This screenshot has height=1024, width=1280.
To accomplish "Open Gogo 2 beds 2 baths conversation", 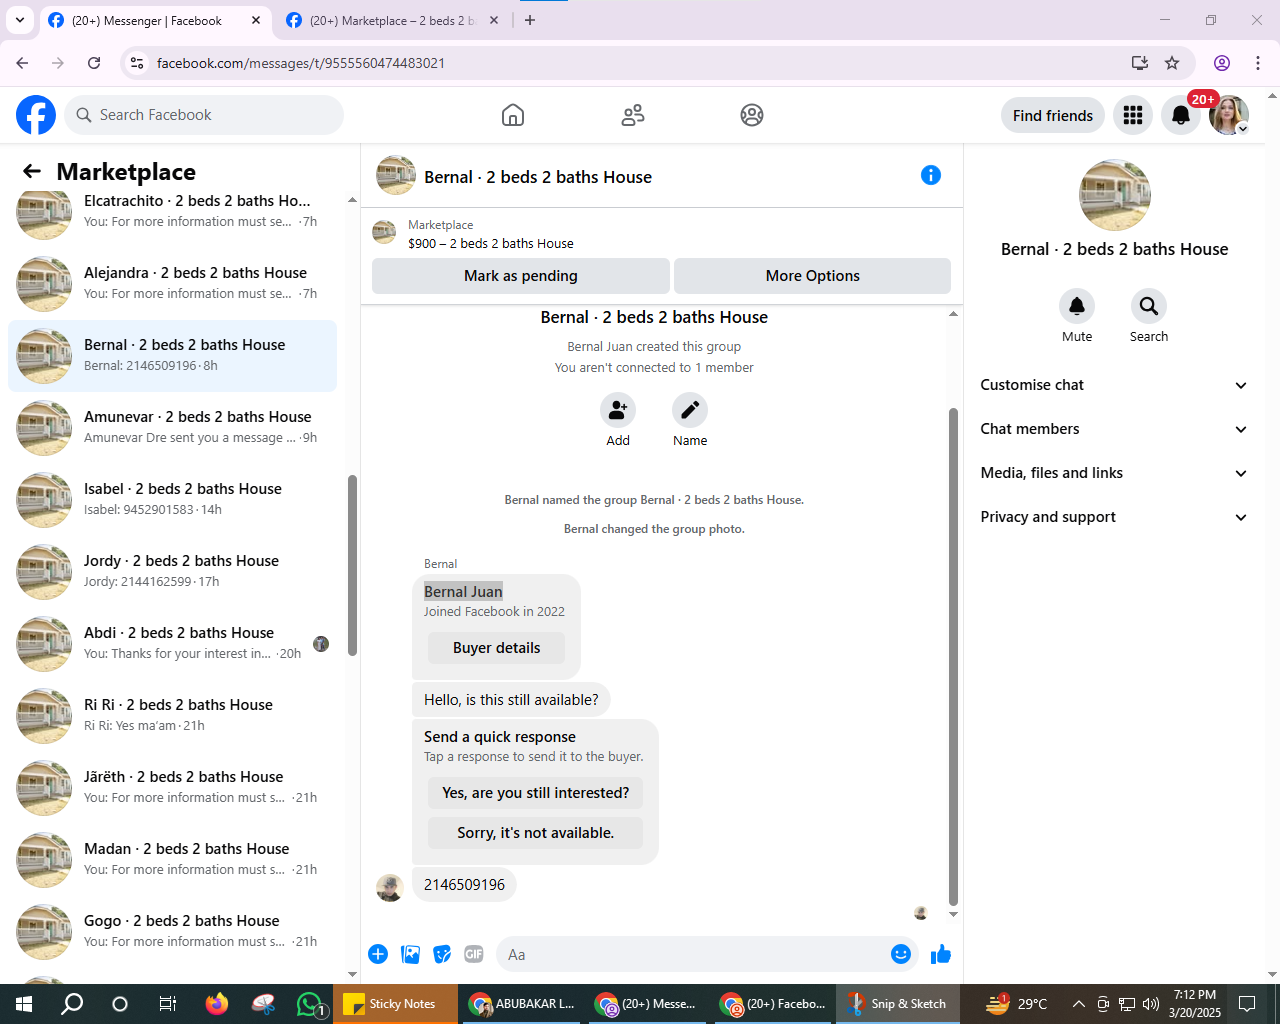I will (172, 931).
